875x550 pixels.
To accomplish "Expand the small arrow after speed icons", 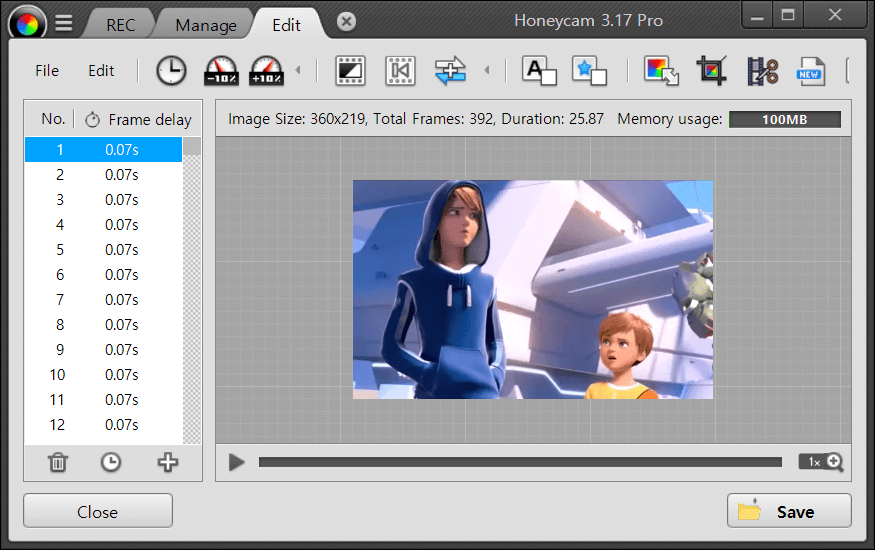I will [297, 70].
